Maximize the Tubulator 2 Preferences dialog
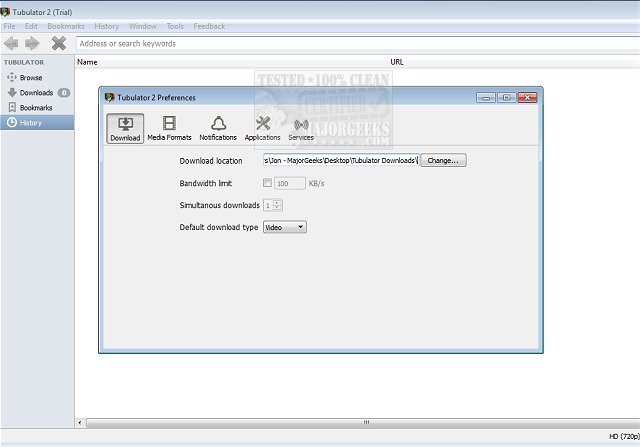 coord(507,98)
